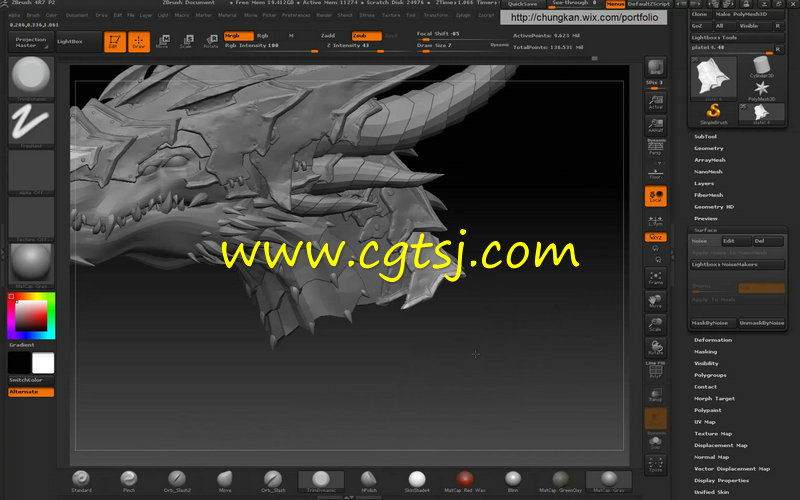Viewport: 800px width, 500px height.
Task: Toggle Zsub mode
Action: click(366, 36)
